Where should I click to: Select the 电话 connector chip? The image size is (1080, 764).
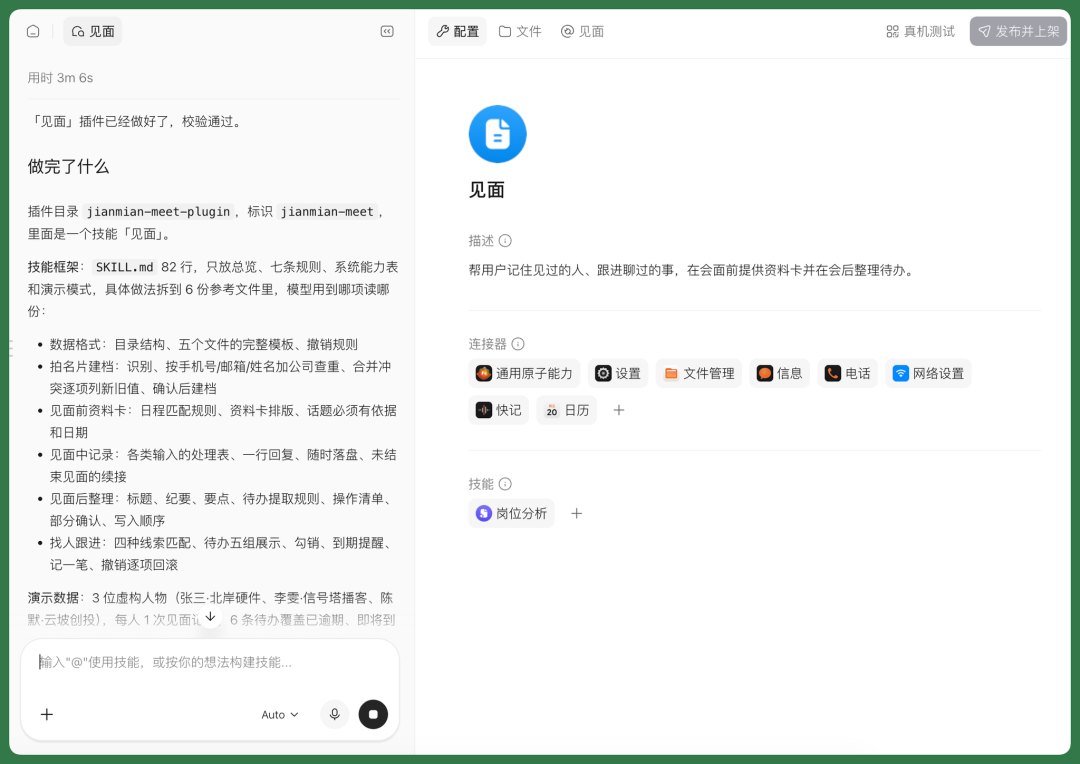(x=847, y=373)
